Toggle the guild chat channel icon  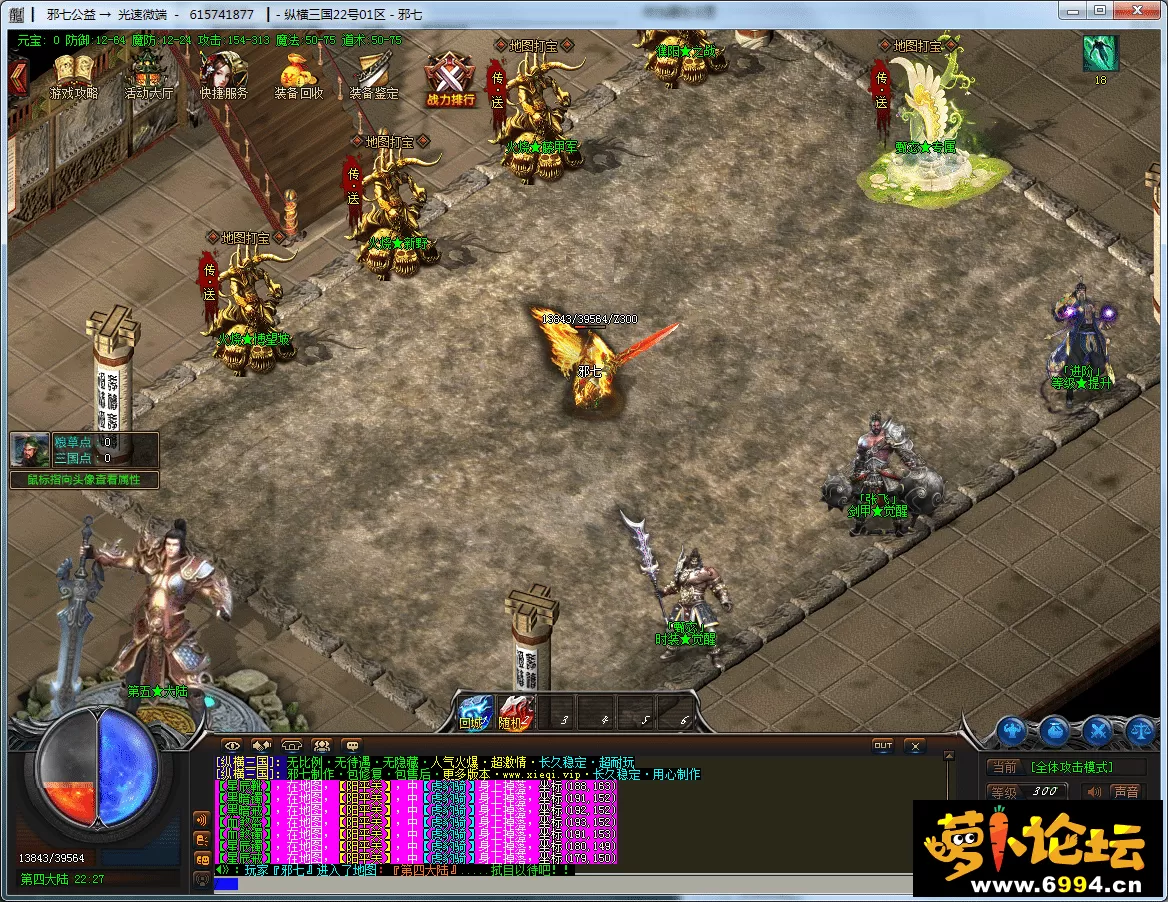pyautogui.click(x=202, y=860)
